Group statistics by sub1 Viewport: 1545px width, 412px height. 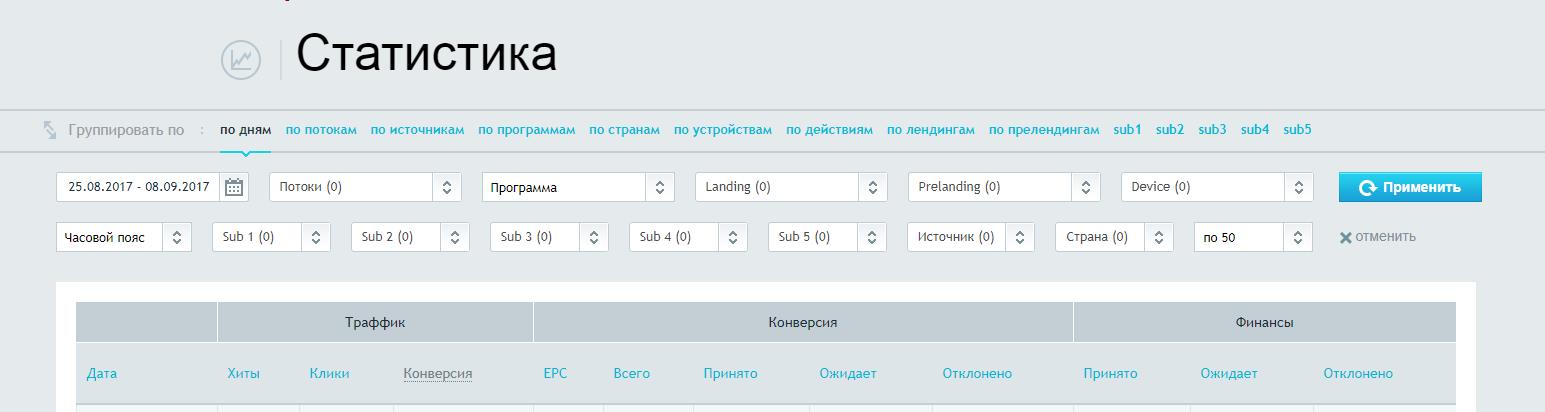point(1127,130)
